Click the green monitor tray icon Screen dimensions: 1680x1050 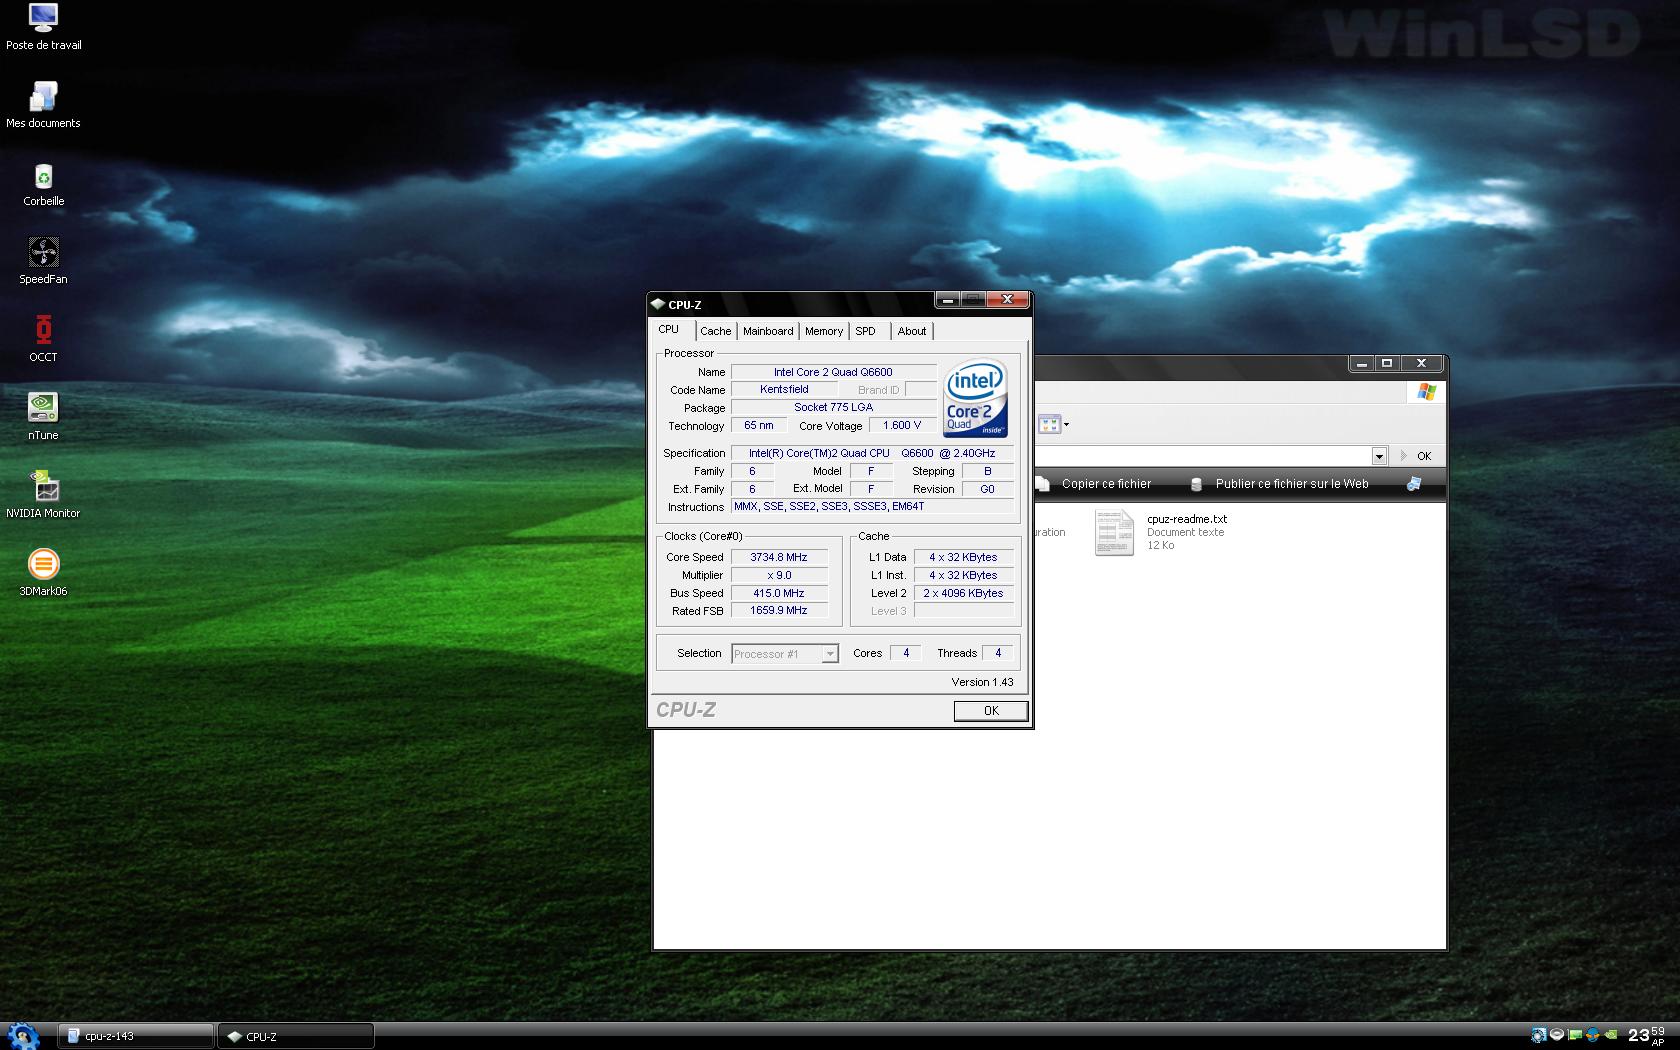point(1575,1035)
